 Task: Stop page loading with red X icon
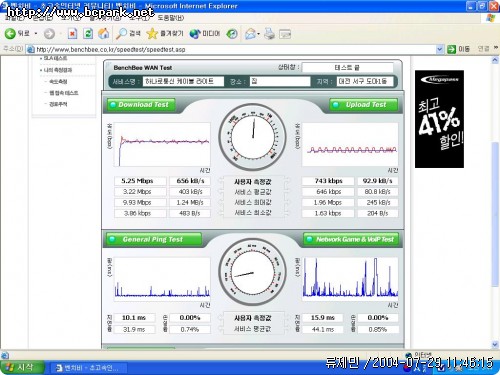72,34
